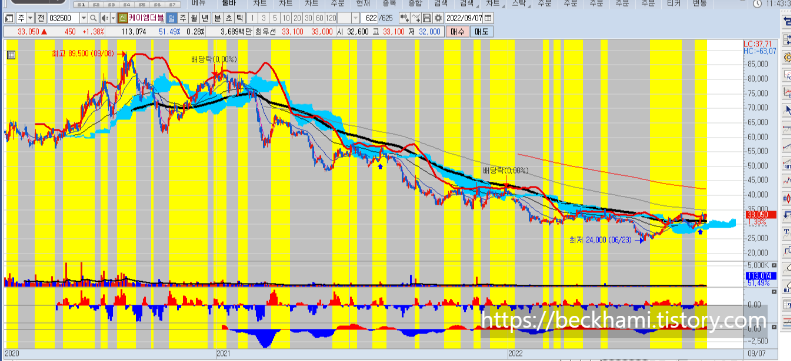This screenshot has height=361, width=791.
Task: Open the 메뉴 tab
Action: [x=198, y=3]
